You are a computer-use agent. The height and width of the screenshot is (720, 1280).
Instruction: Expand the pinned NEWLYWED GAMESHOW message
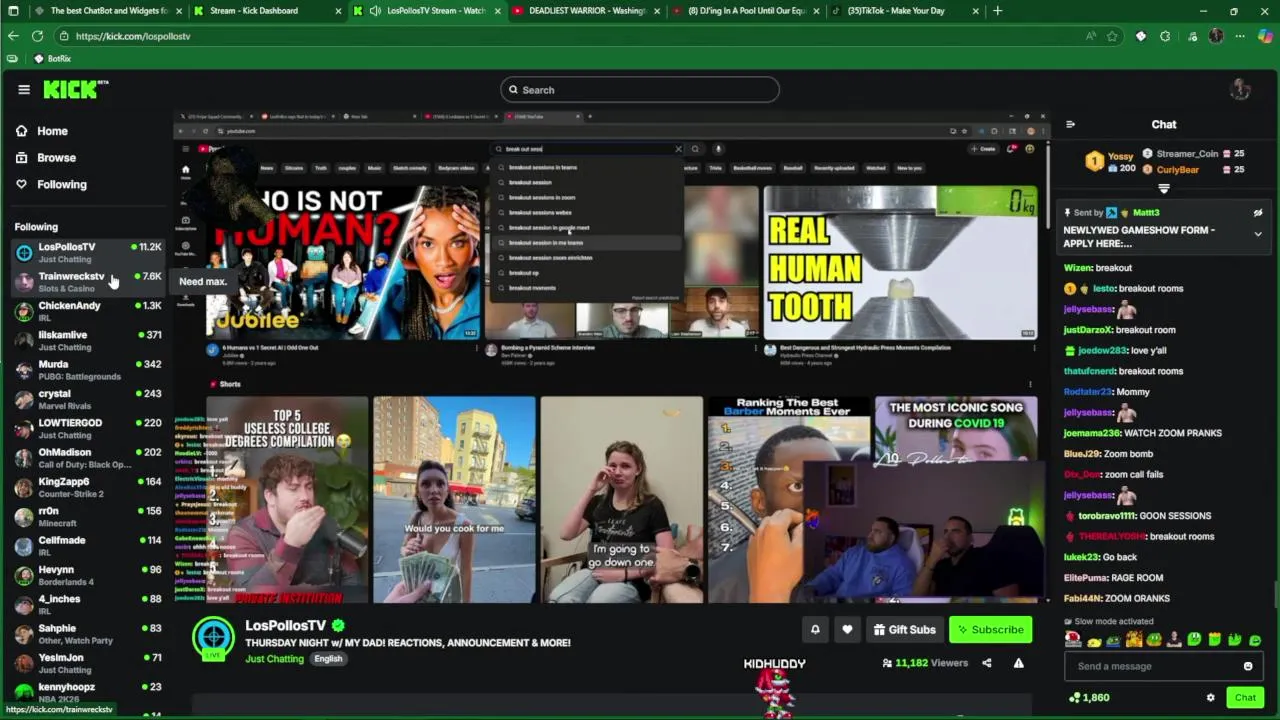[1258, 234]
